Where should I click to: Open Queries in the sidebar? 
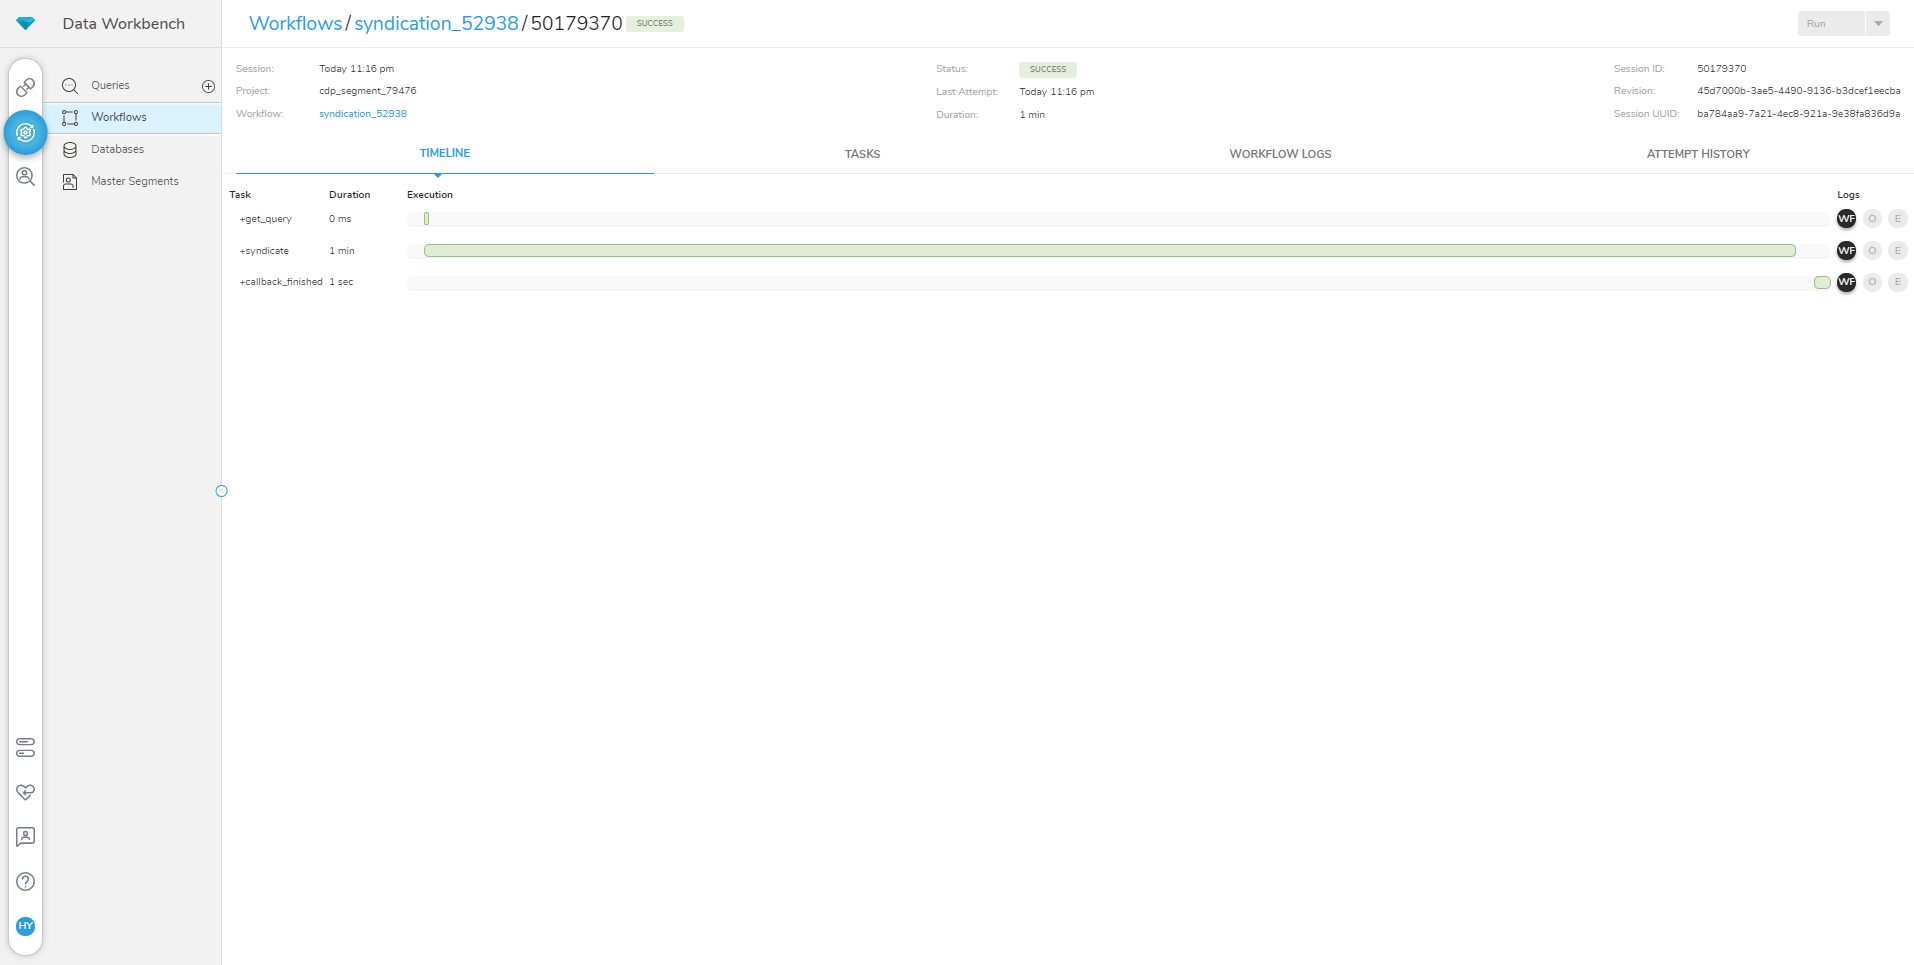pyautogui.click(x=110, y=86)
